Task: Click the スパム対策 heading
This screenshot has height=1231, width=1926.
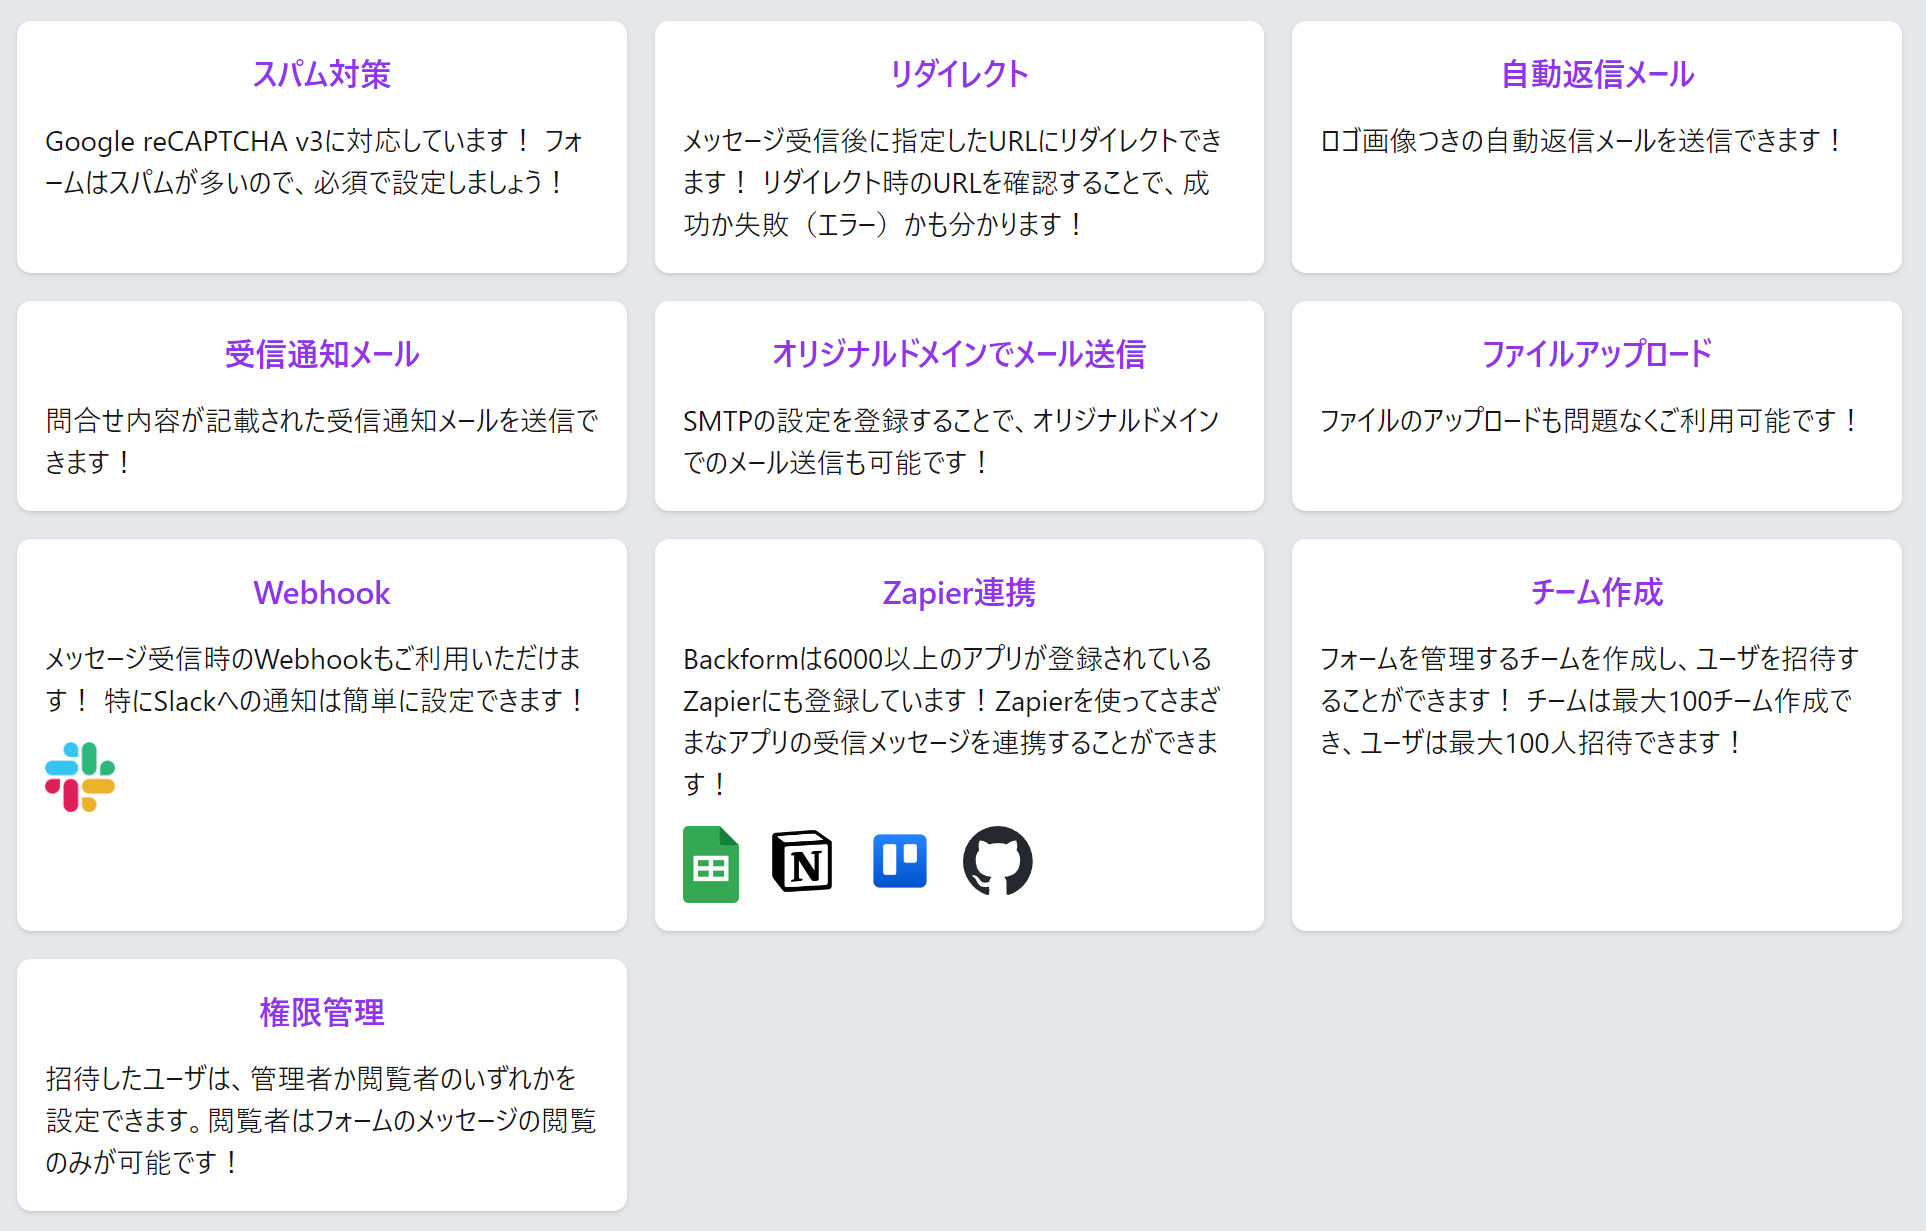Action: pyautogui.click(x=321, y=74)
